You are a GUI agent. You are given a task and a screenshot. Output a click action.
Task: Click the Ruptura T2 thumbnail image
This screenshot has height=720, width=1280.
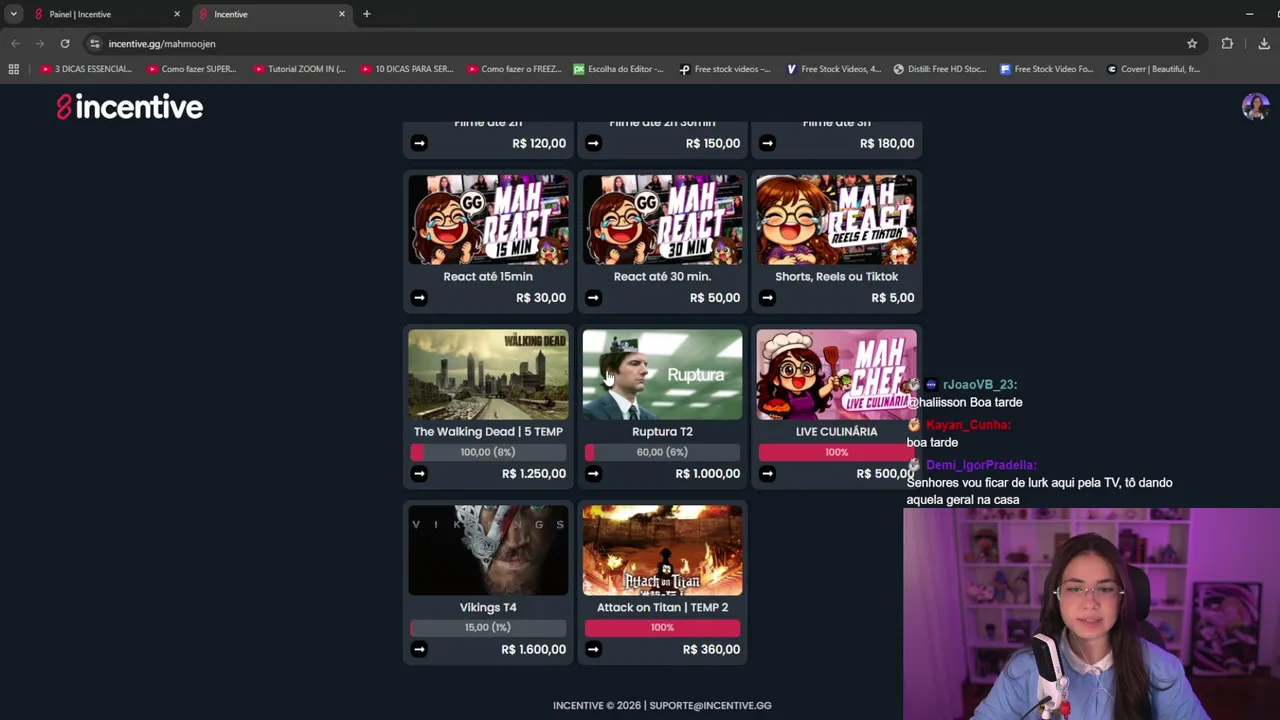pyautogui.click(x=662, y=375)
